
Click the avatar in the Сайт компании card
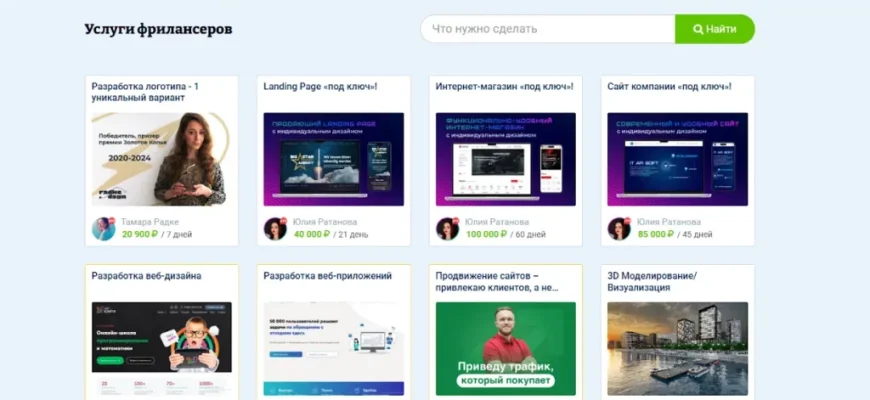point(619,229)
